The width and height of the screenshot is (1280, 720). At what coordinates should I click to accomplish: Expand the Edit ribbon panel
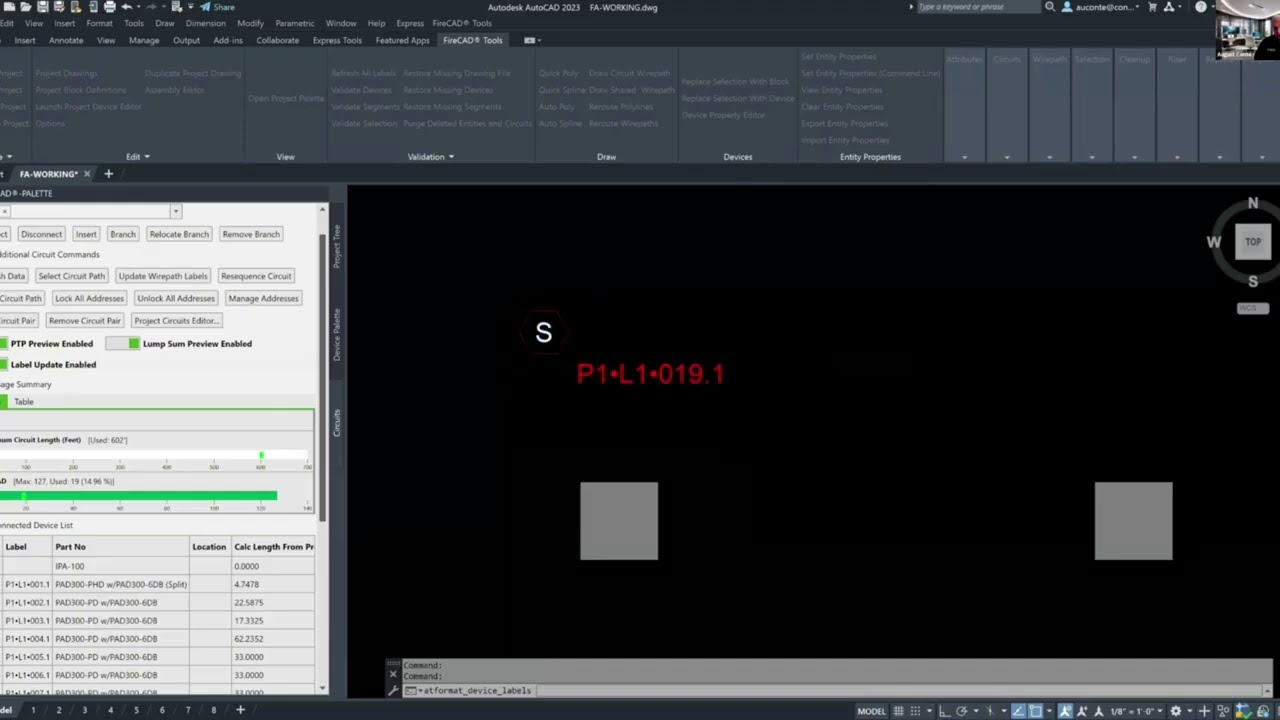[x=137, y=157]
